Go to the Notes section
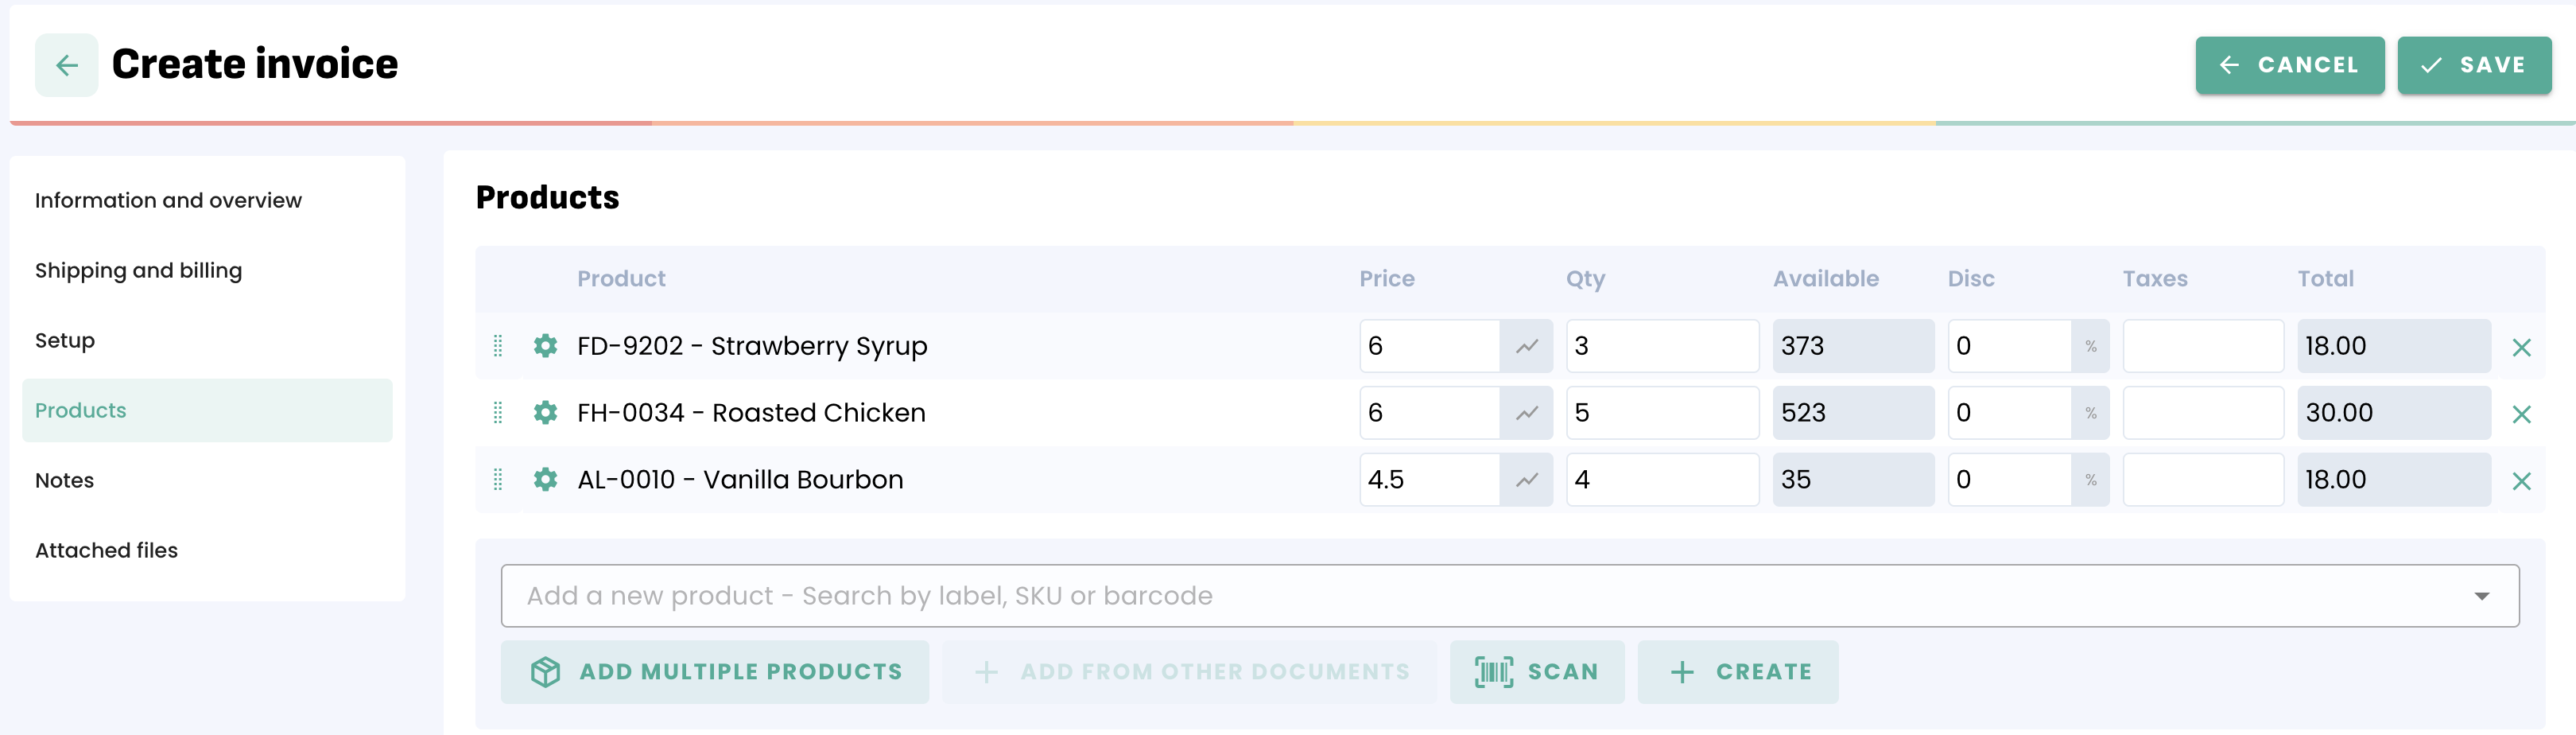The width and height of the screenshot is (2576, 735). [x=65, y=481]
